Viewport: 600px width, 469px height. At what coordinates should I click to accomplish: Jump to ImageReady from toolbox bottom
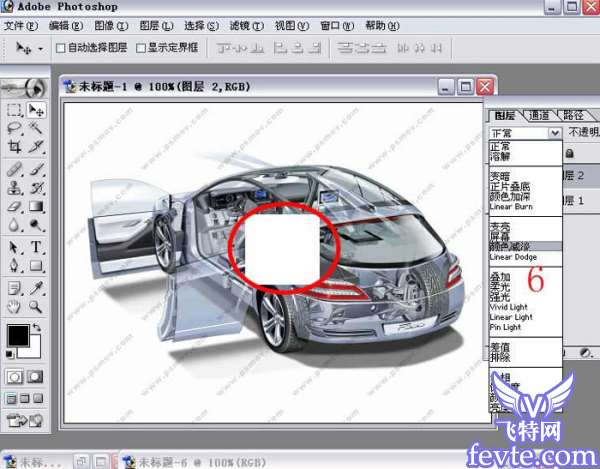click(x=25, y=421)
